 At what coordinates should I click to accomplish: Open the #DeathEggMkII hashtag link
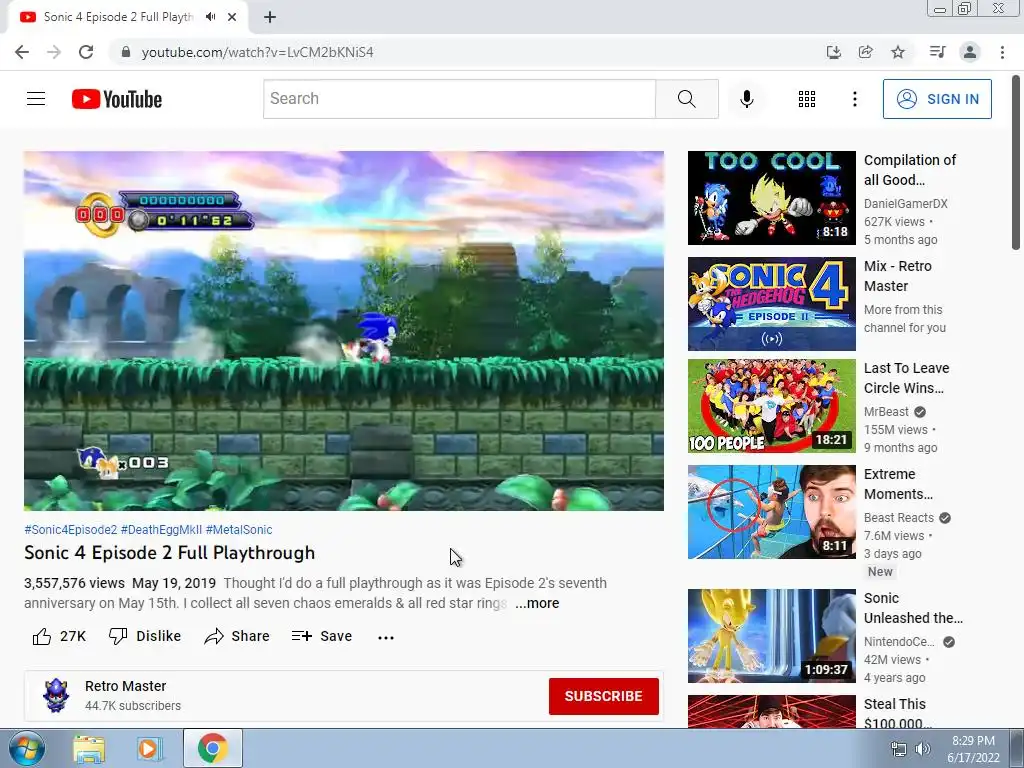coord(161,530)
